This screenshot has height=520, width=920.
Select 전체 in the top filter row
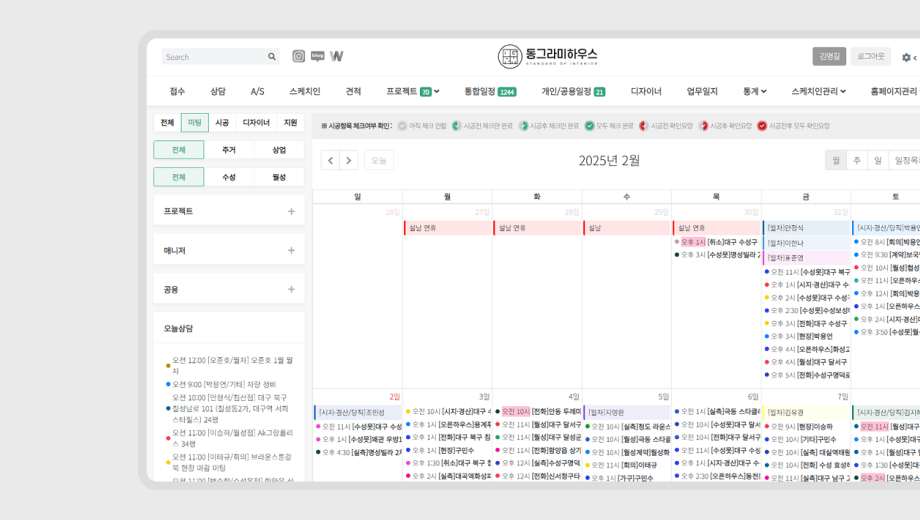click(167, 122)
